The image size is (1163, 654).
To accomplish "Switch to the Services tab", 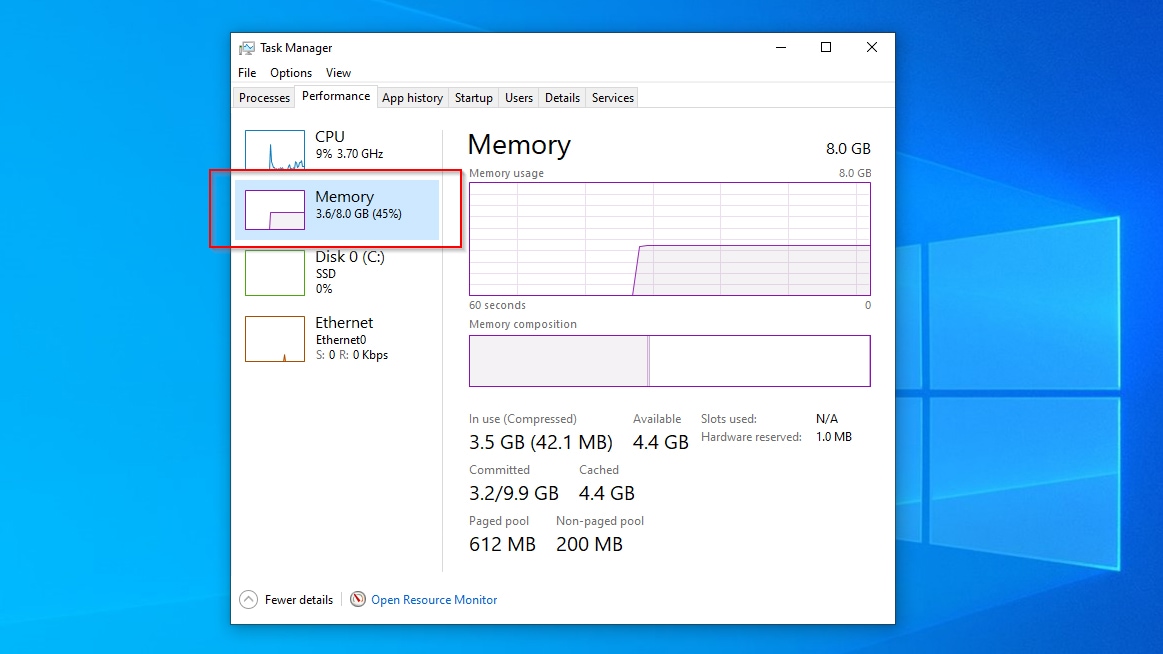I will [613, 98].
